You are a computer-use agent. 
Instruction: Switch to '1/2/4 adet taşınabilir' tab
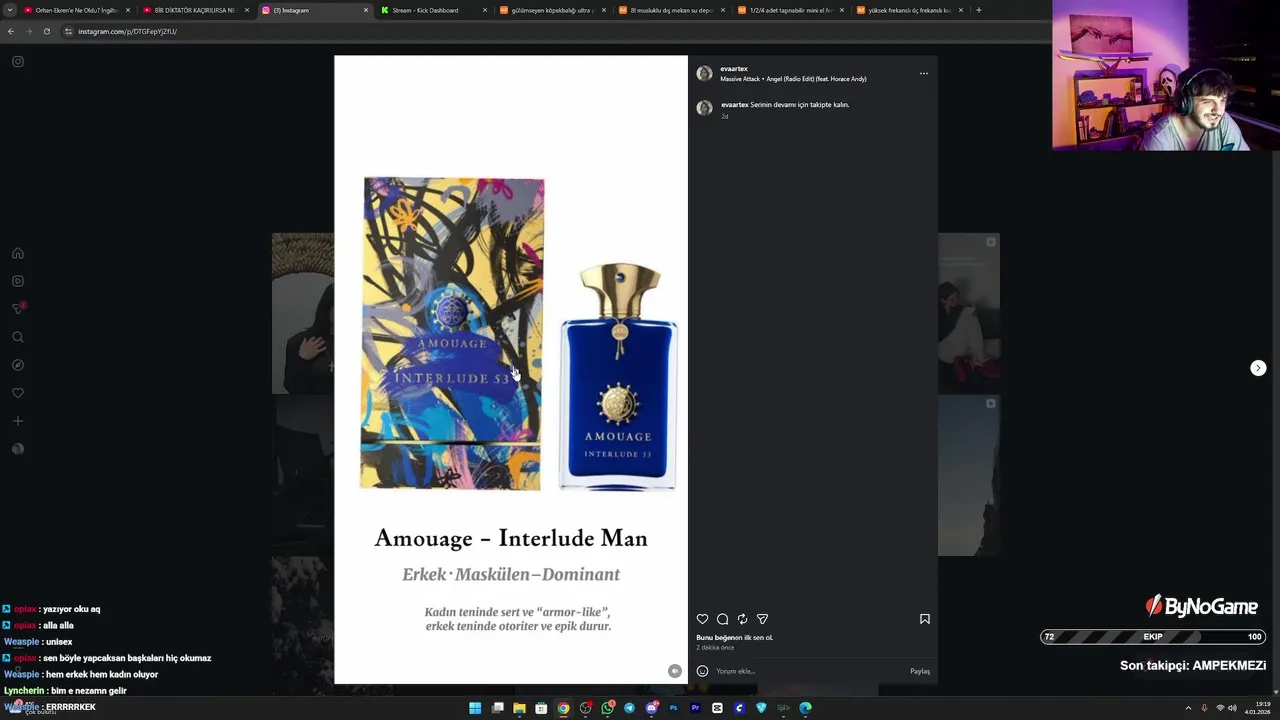click(x=790, y=10)
